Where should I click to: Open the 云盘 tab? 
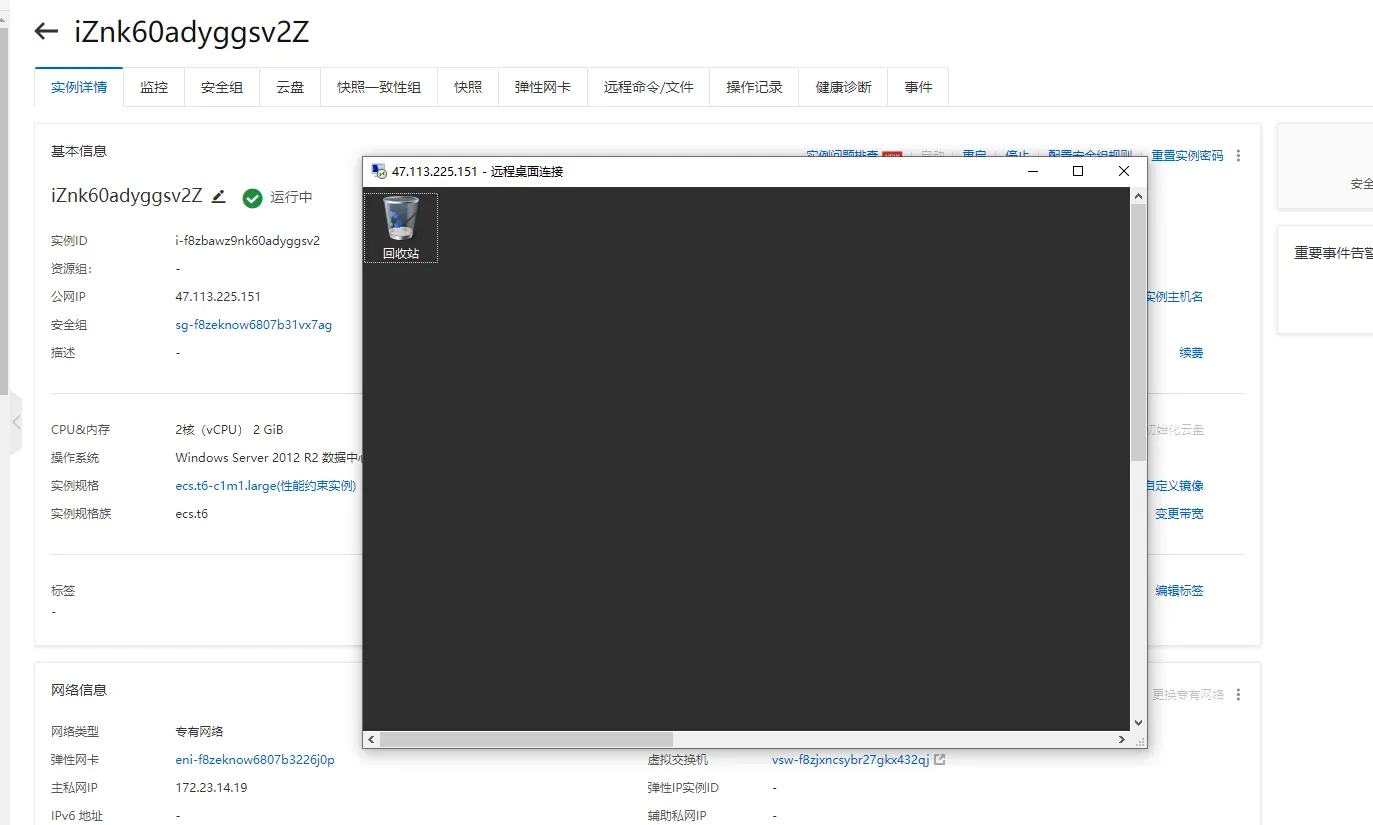[290, 87]
